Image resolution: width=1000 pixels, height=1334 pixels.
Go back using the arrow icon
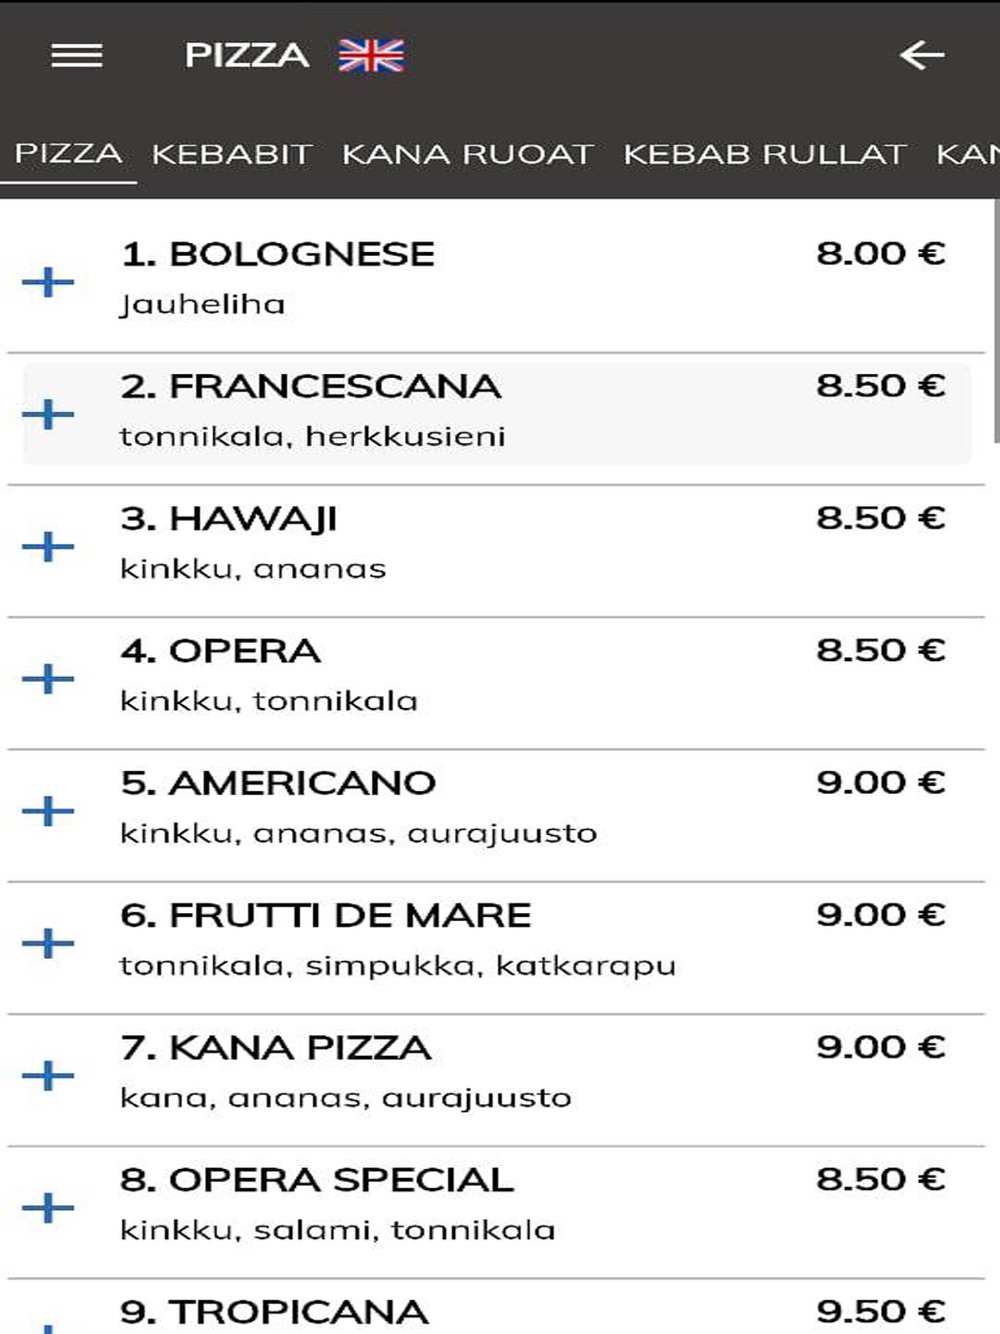pos(922,56)
